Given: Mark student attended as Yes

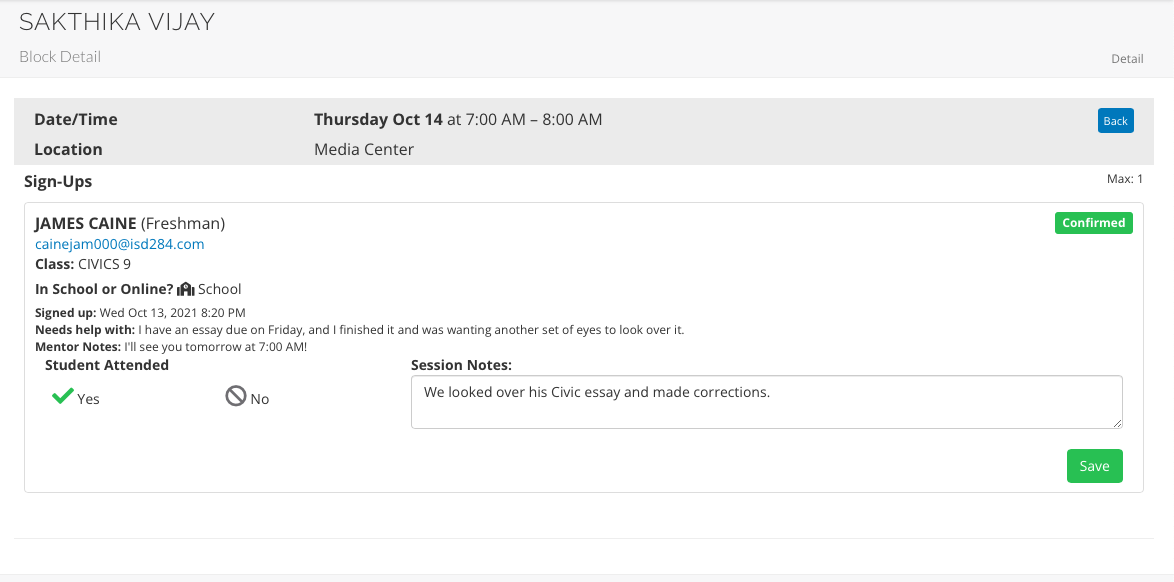Looking at the screenshot, I should click(x=76, y=398).
